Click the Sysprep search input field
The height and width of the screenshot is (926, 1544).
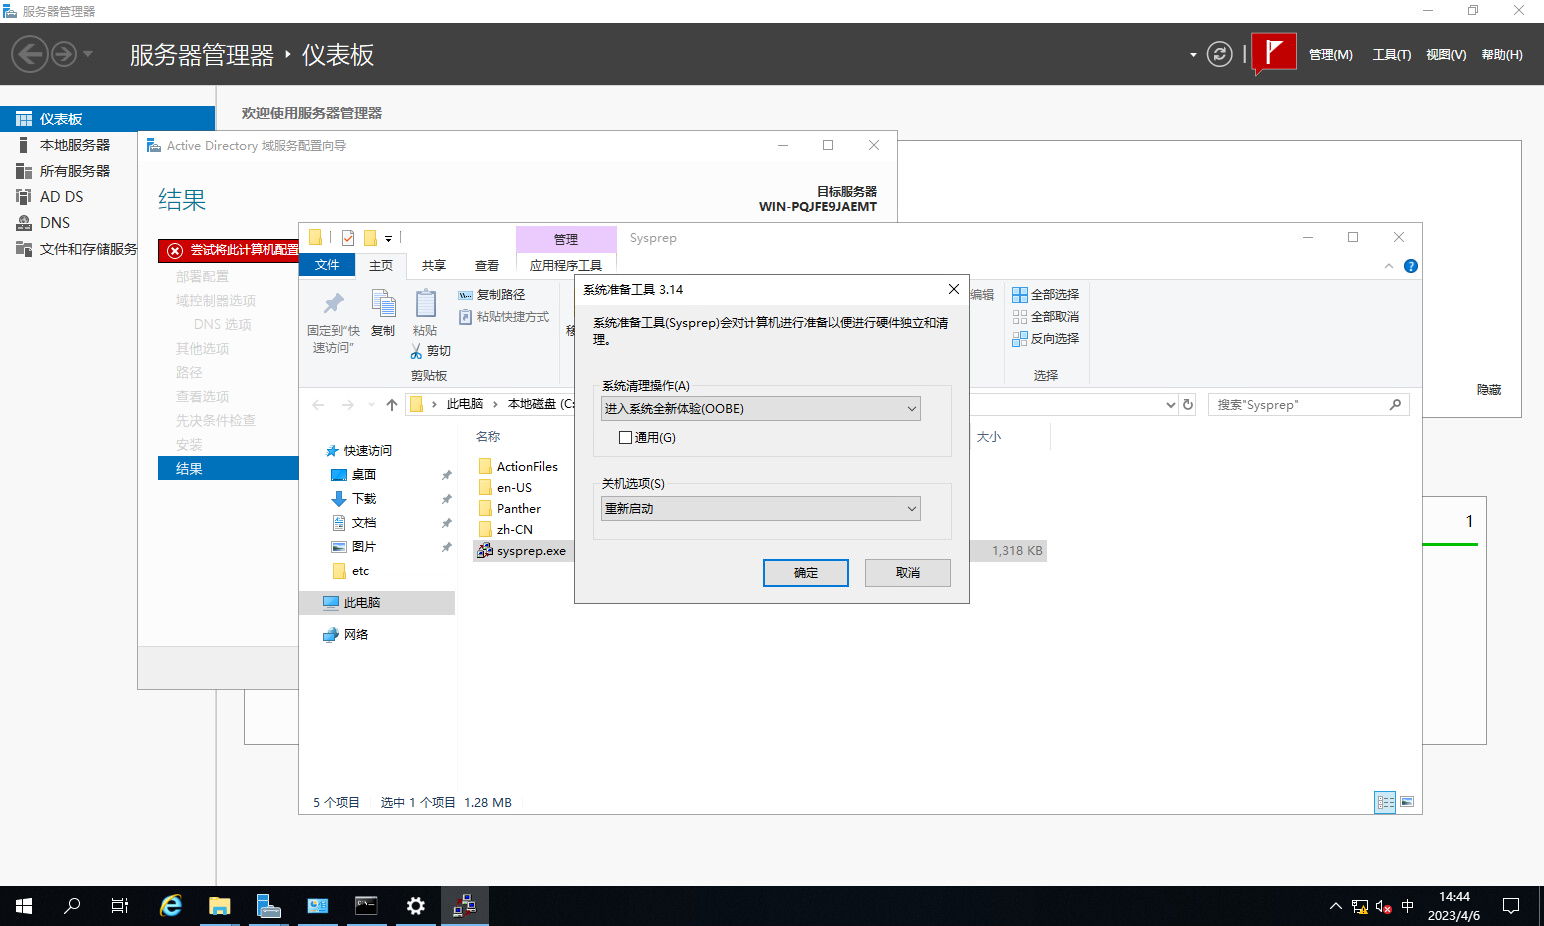click(x=1300, y=405)
